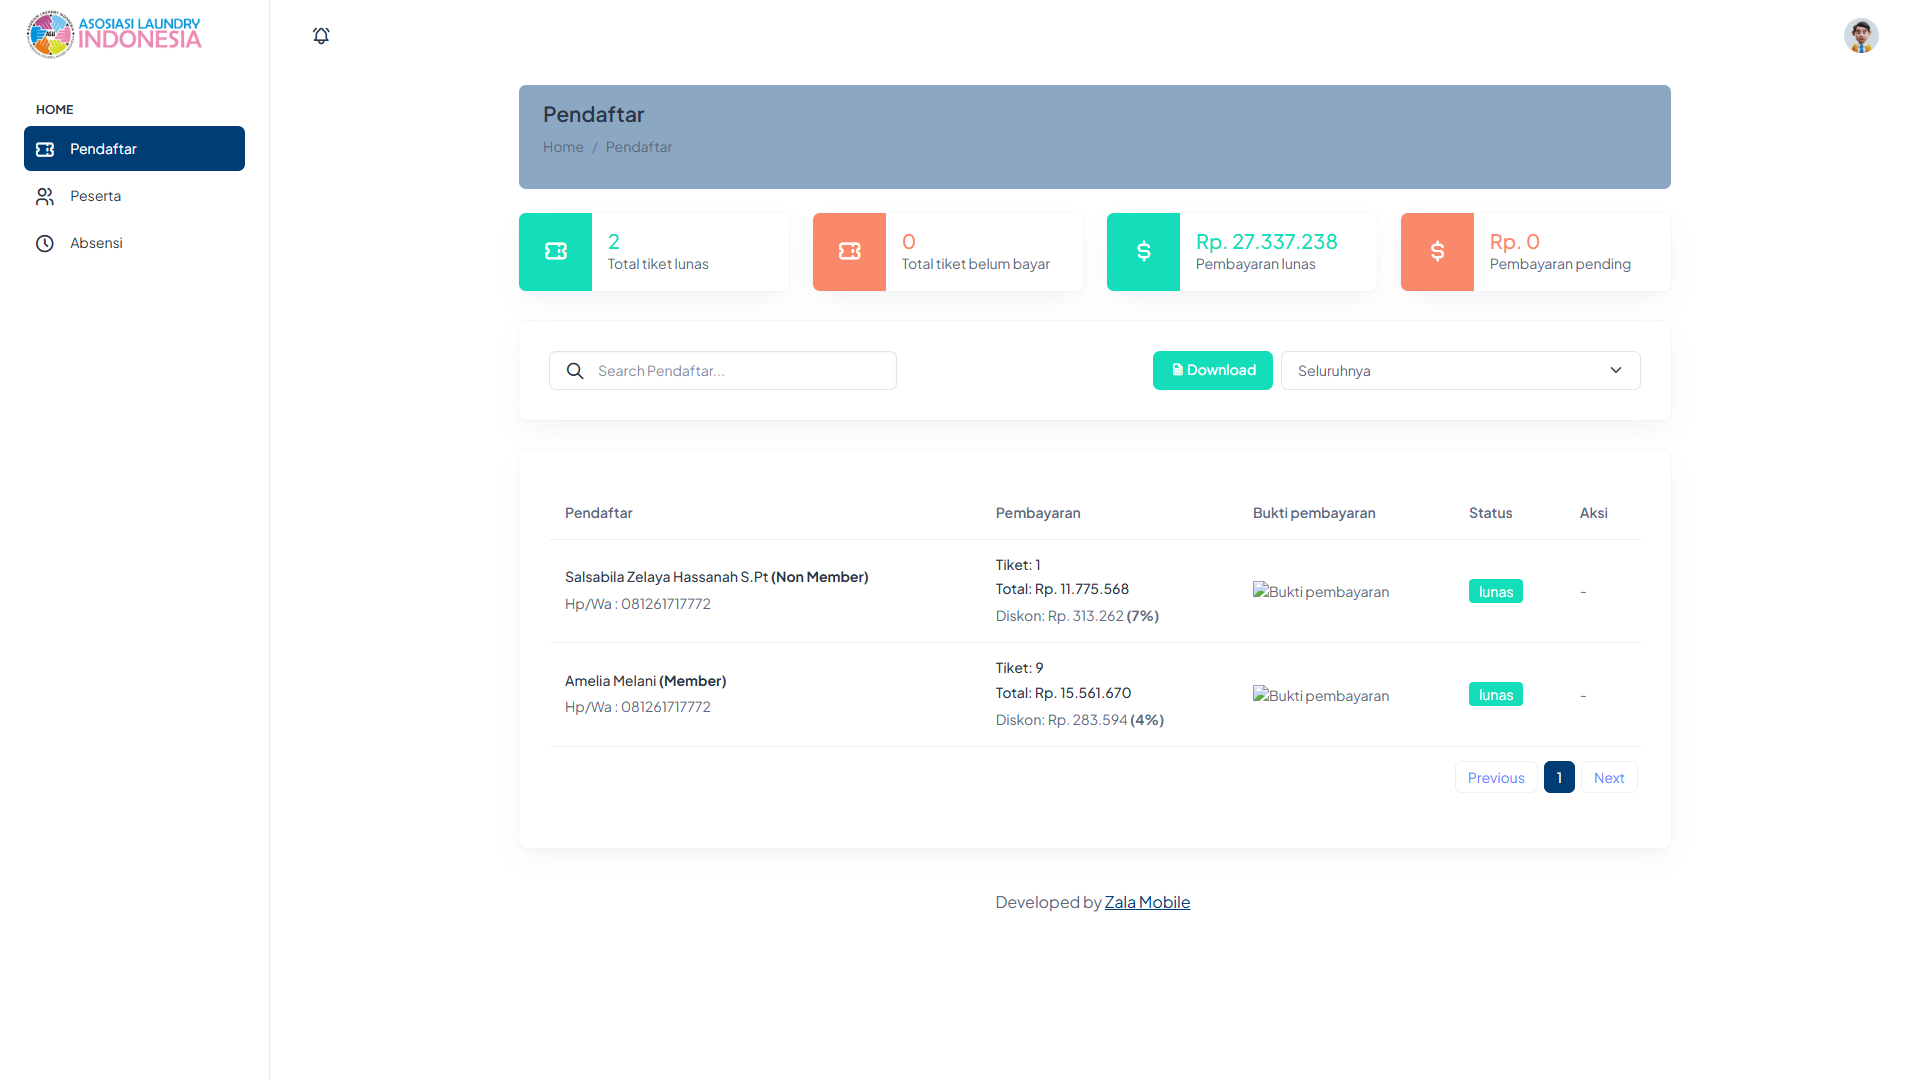Click the Rp. 27.337.238 amount
The width and height of the screenshot is (1920, 1080).
tap(1266, 241)
